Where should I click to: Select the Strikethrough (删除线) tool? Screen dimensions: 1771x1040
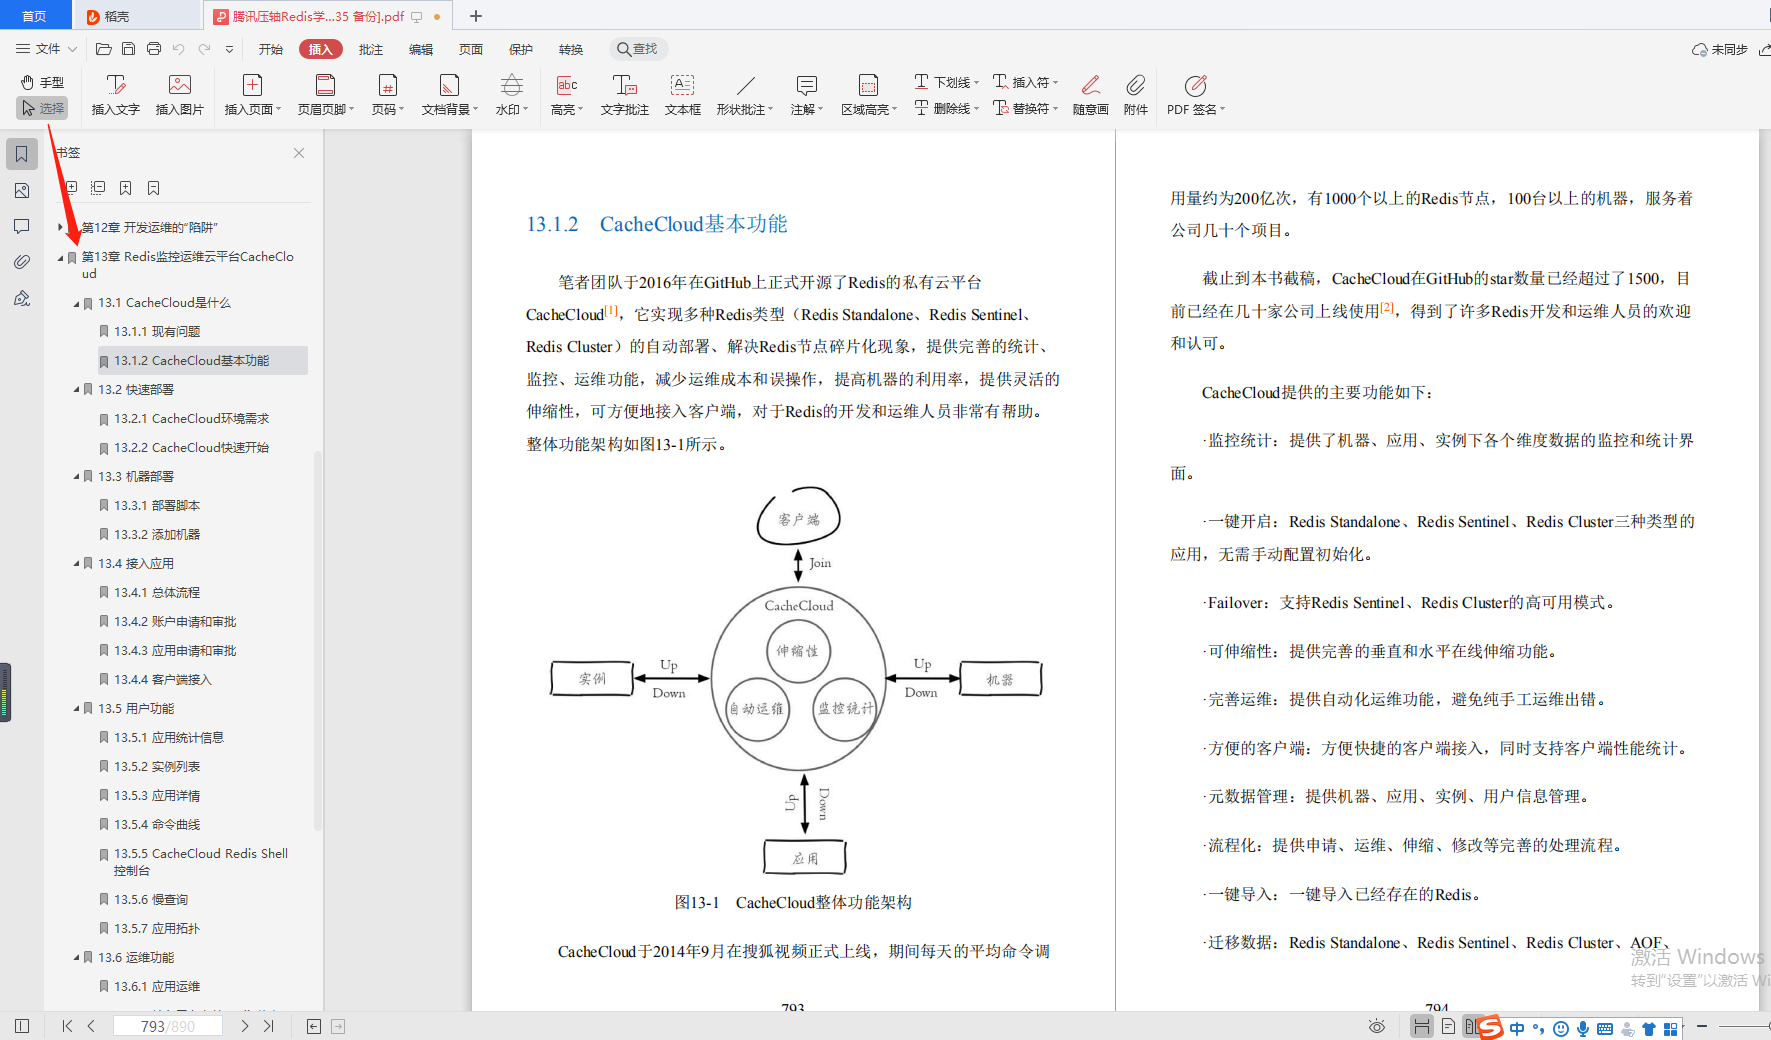point(946,108)
